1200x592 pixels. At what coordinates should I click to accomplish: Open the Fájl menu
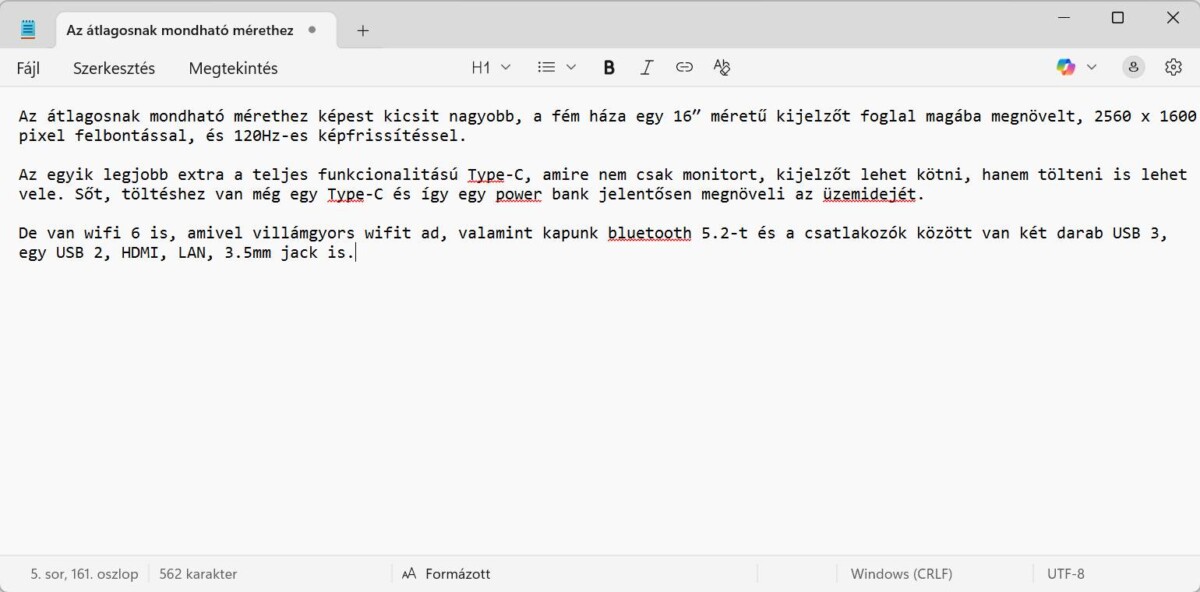coord(30,68)
